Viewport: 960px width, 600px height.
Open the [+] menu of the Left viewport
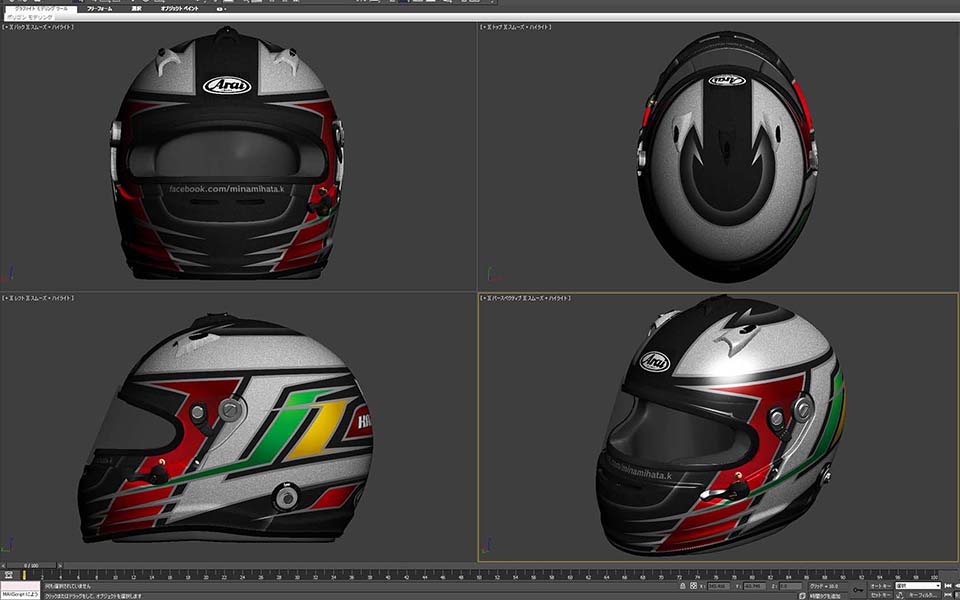[x=6, y=298]
